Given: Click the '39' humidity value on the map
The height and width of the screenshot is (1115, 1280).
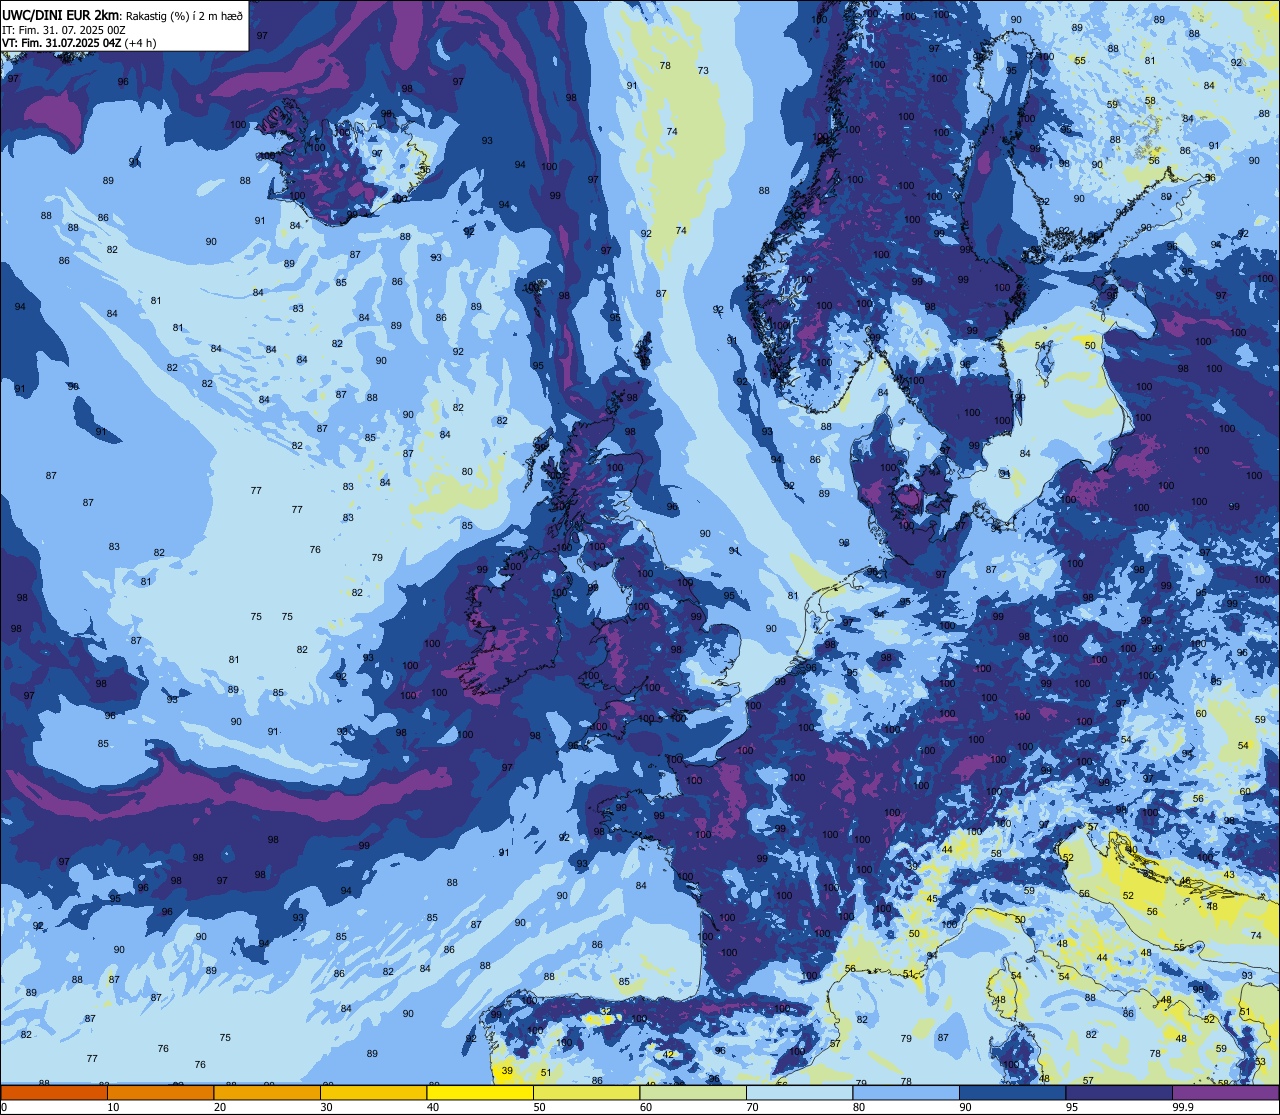Looking at the screenshot, I should pyautogui.click(x=507, y=1071).
